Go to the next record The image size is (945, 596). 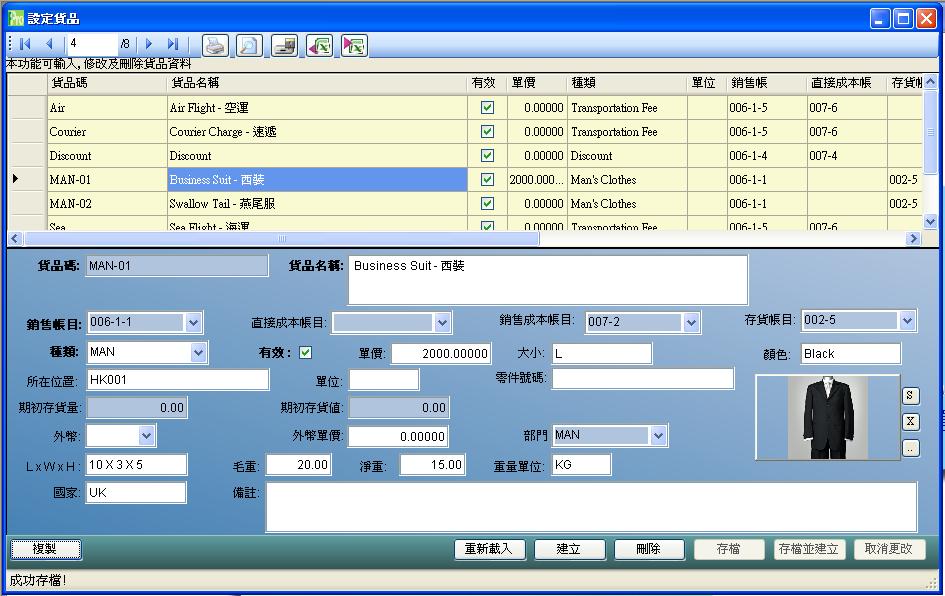149,44
